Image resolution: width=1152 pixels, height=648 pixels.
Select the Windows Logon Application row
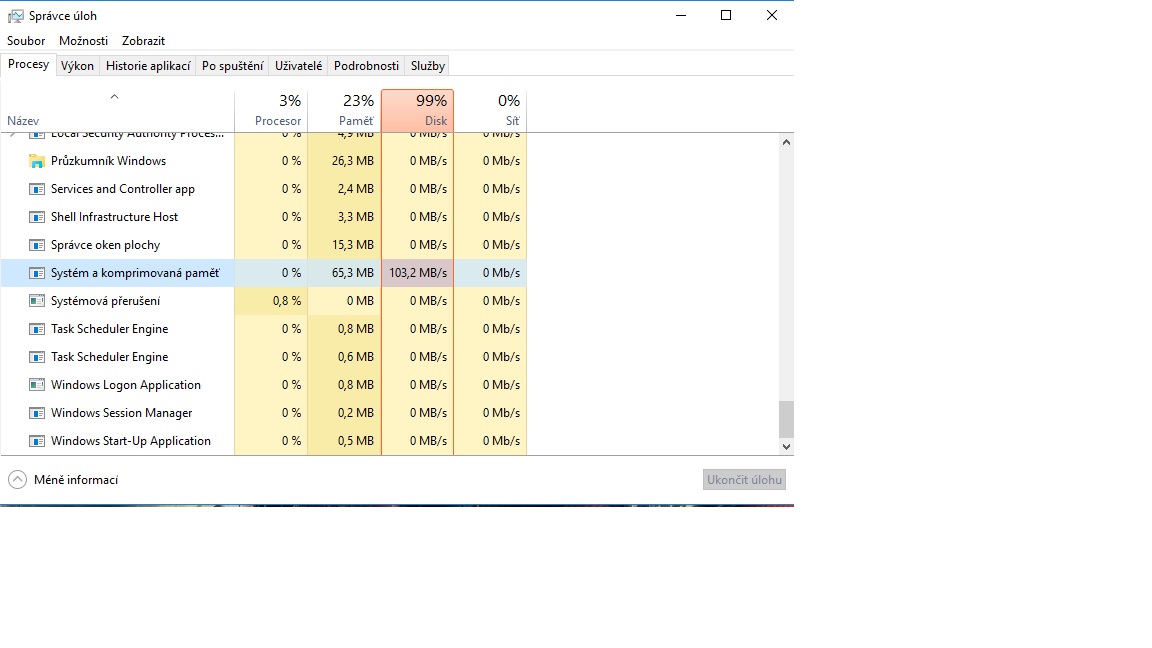click(x=264, y=385)
